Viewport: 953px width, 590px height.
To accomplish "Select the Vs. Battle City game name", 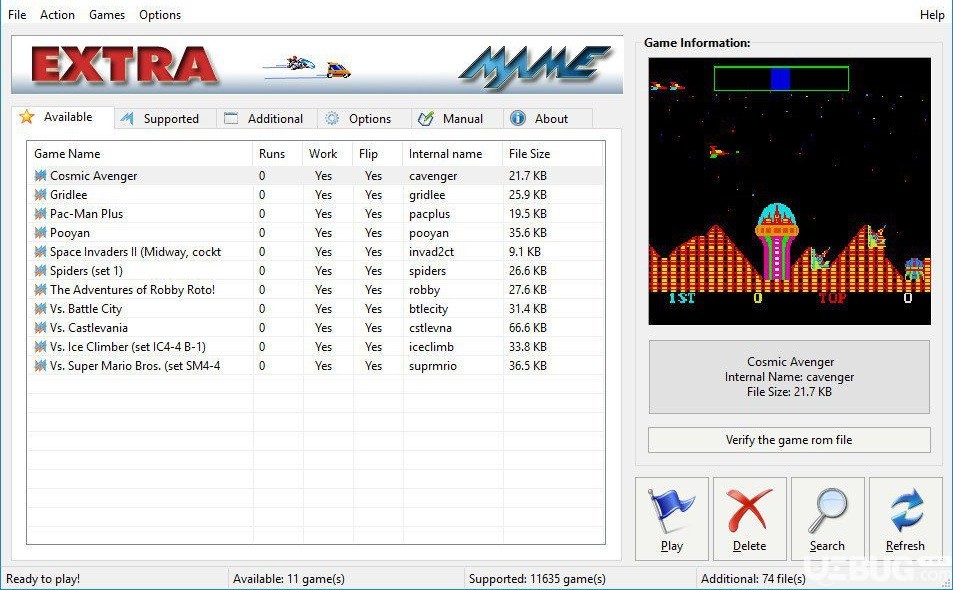I will [86, 309].
